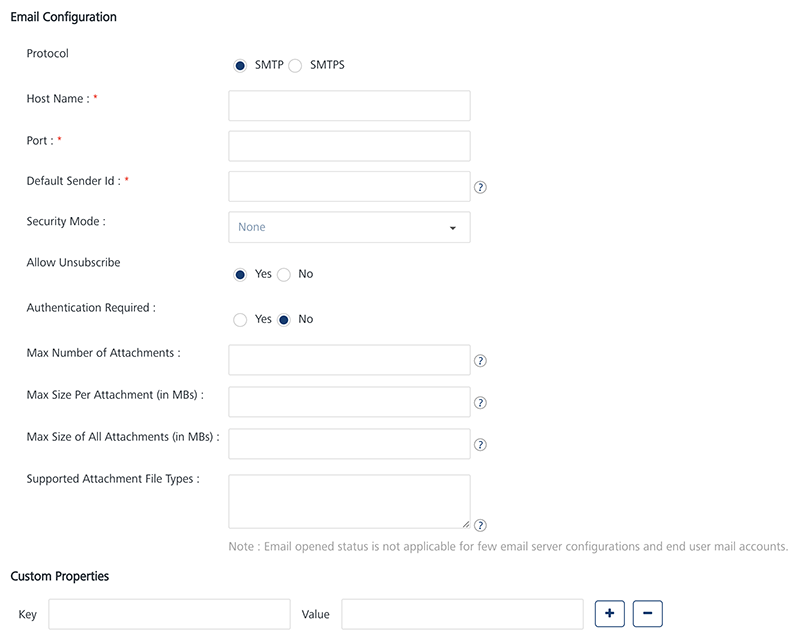Click help icon for Max Size of All Attachments
The width and height of the screenshot is (800, 640).
[x=480, y=445]
